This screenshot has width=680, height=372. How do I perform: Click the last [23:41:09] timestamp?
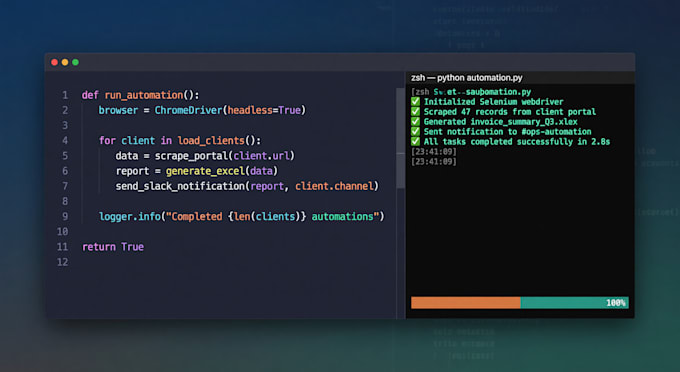click(x=434, y=161)
